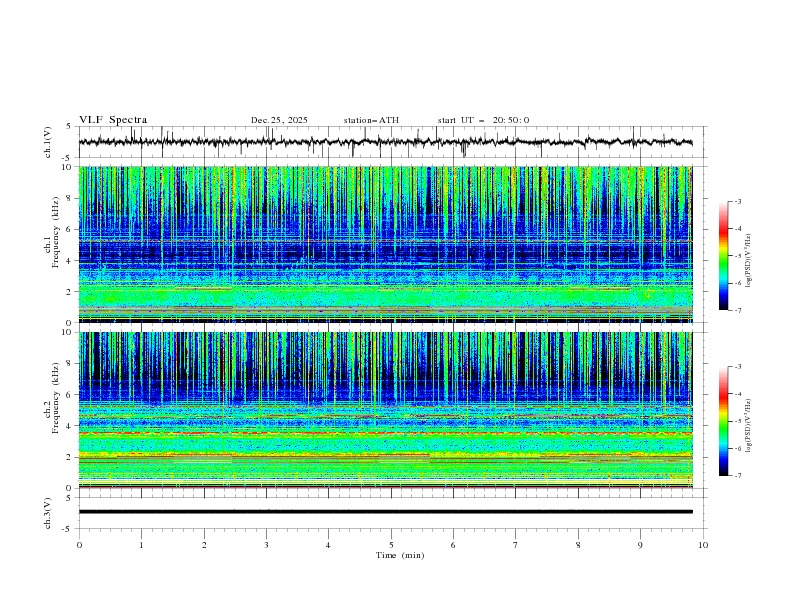Click the ch.1(V) axis "5" tick label
The height and width of the screenshot is (612, 792).
(x=69, y=127)
